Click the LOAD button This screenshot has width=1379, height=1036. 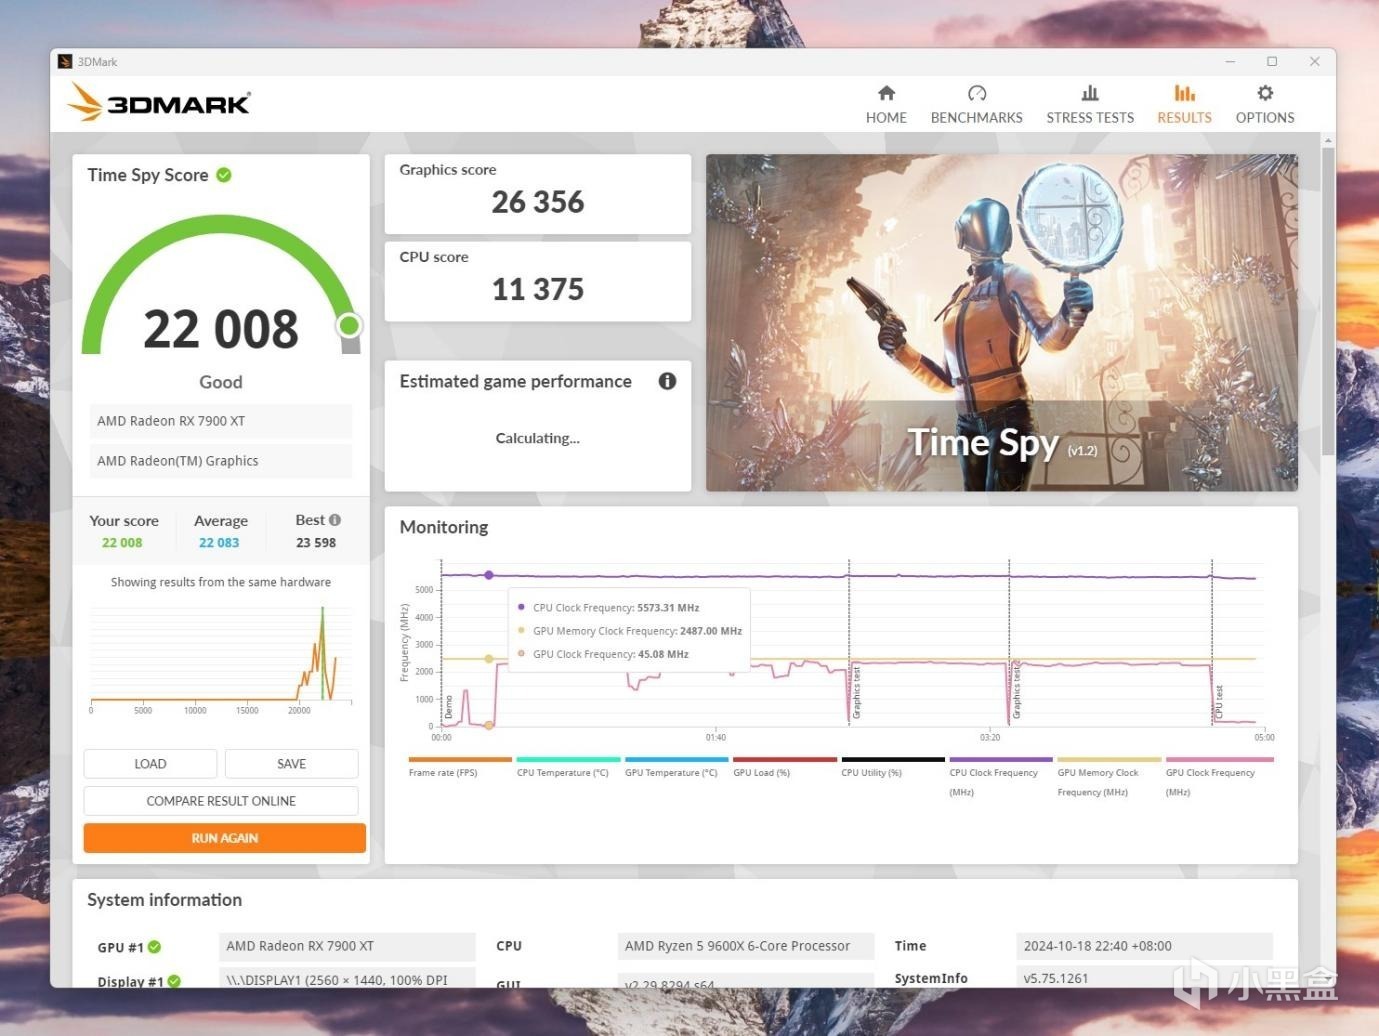(150, 764)
